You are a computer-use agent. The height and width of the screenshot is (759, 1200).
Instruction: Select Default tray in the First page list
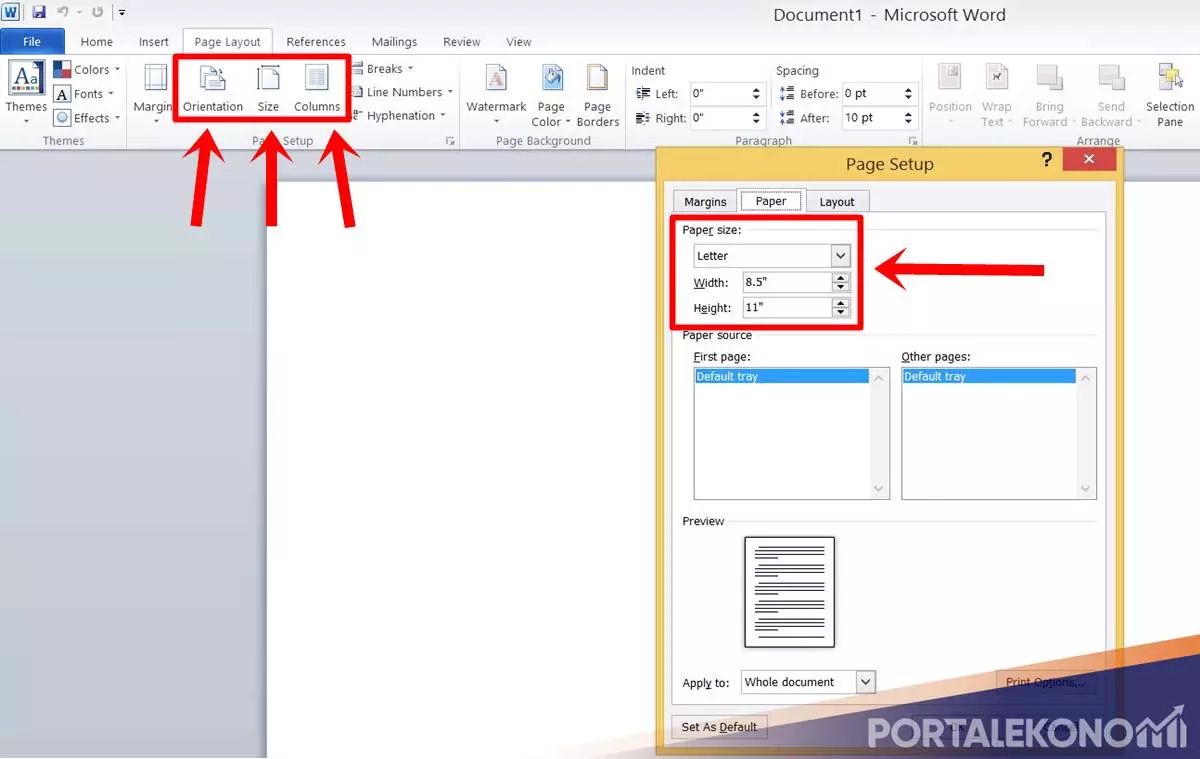pyautogui.click(x=782, y=377)
